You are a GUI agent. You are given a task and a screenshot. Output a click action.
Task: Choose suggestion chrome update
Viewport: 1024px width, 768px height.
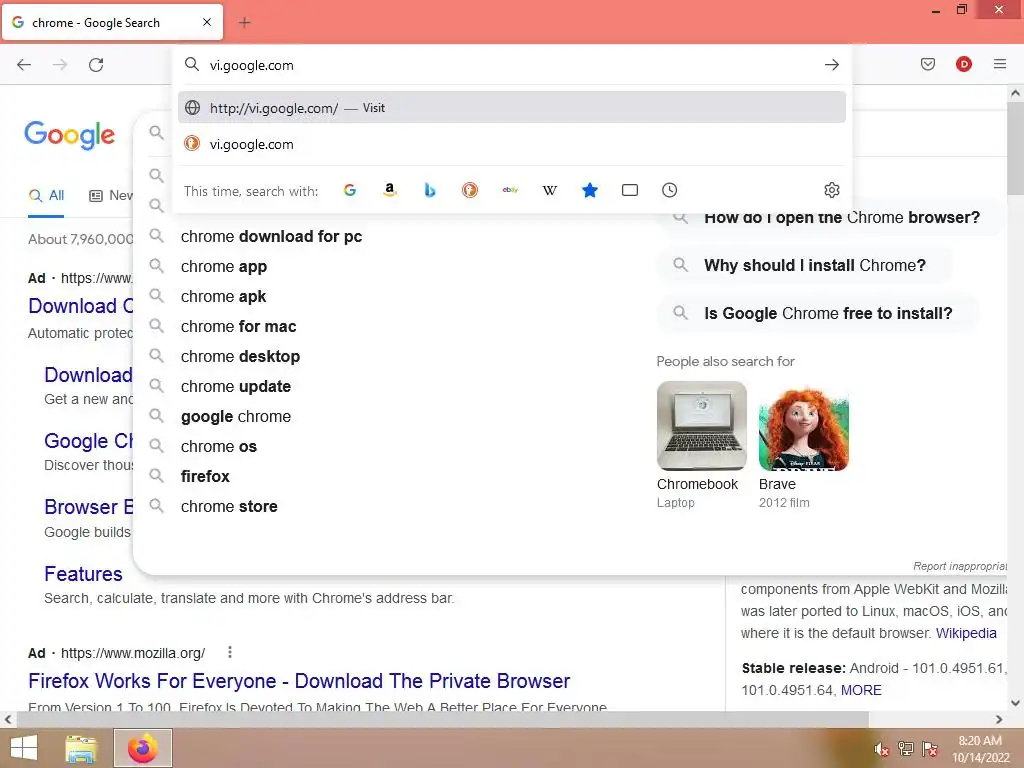[x=236, y=387]
